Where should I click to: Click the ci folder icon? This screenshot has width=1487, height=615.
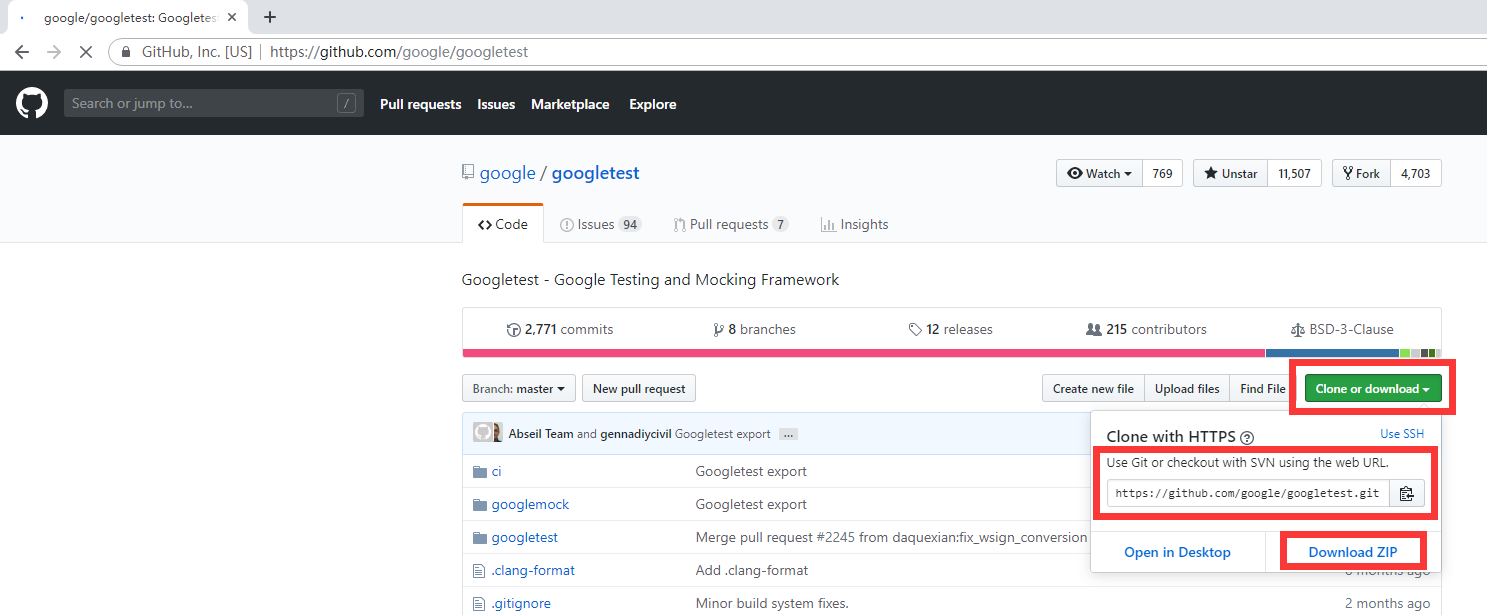click(480, 471)
